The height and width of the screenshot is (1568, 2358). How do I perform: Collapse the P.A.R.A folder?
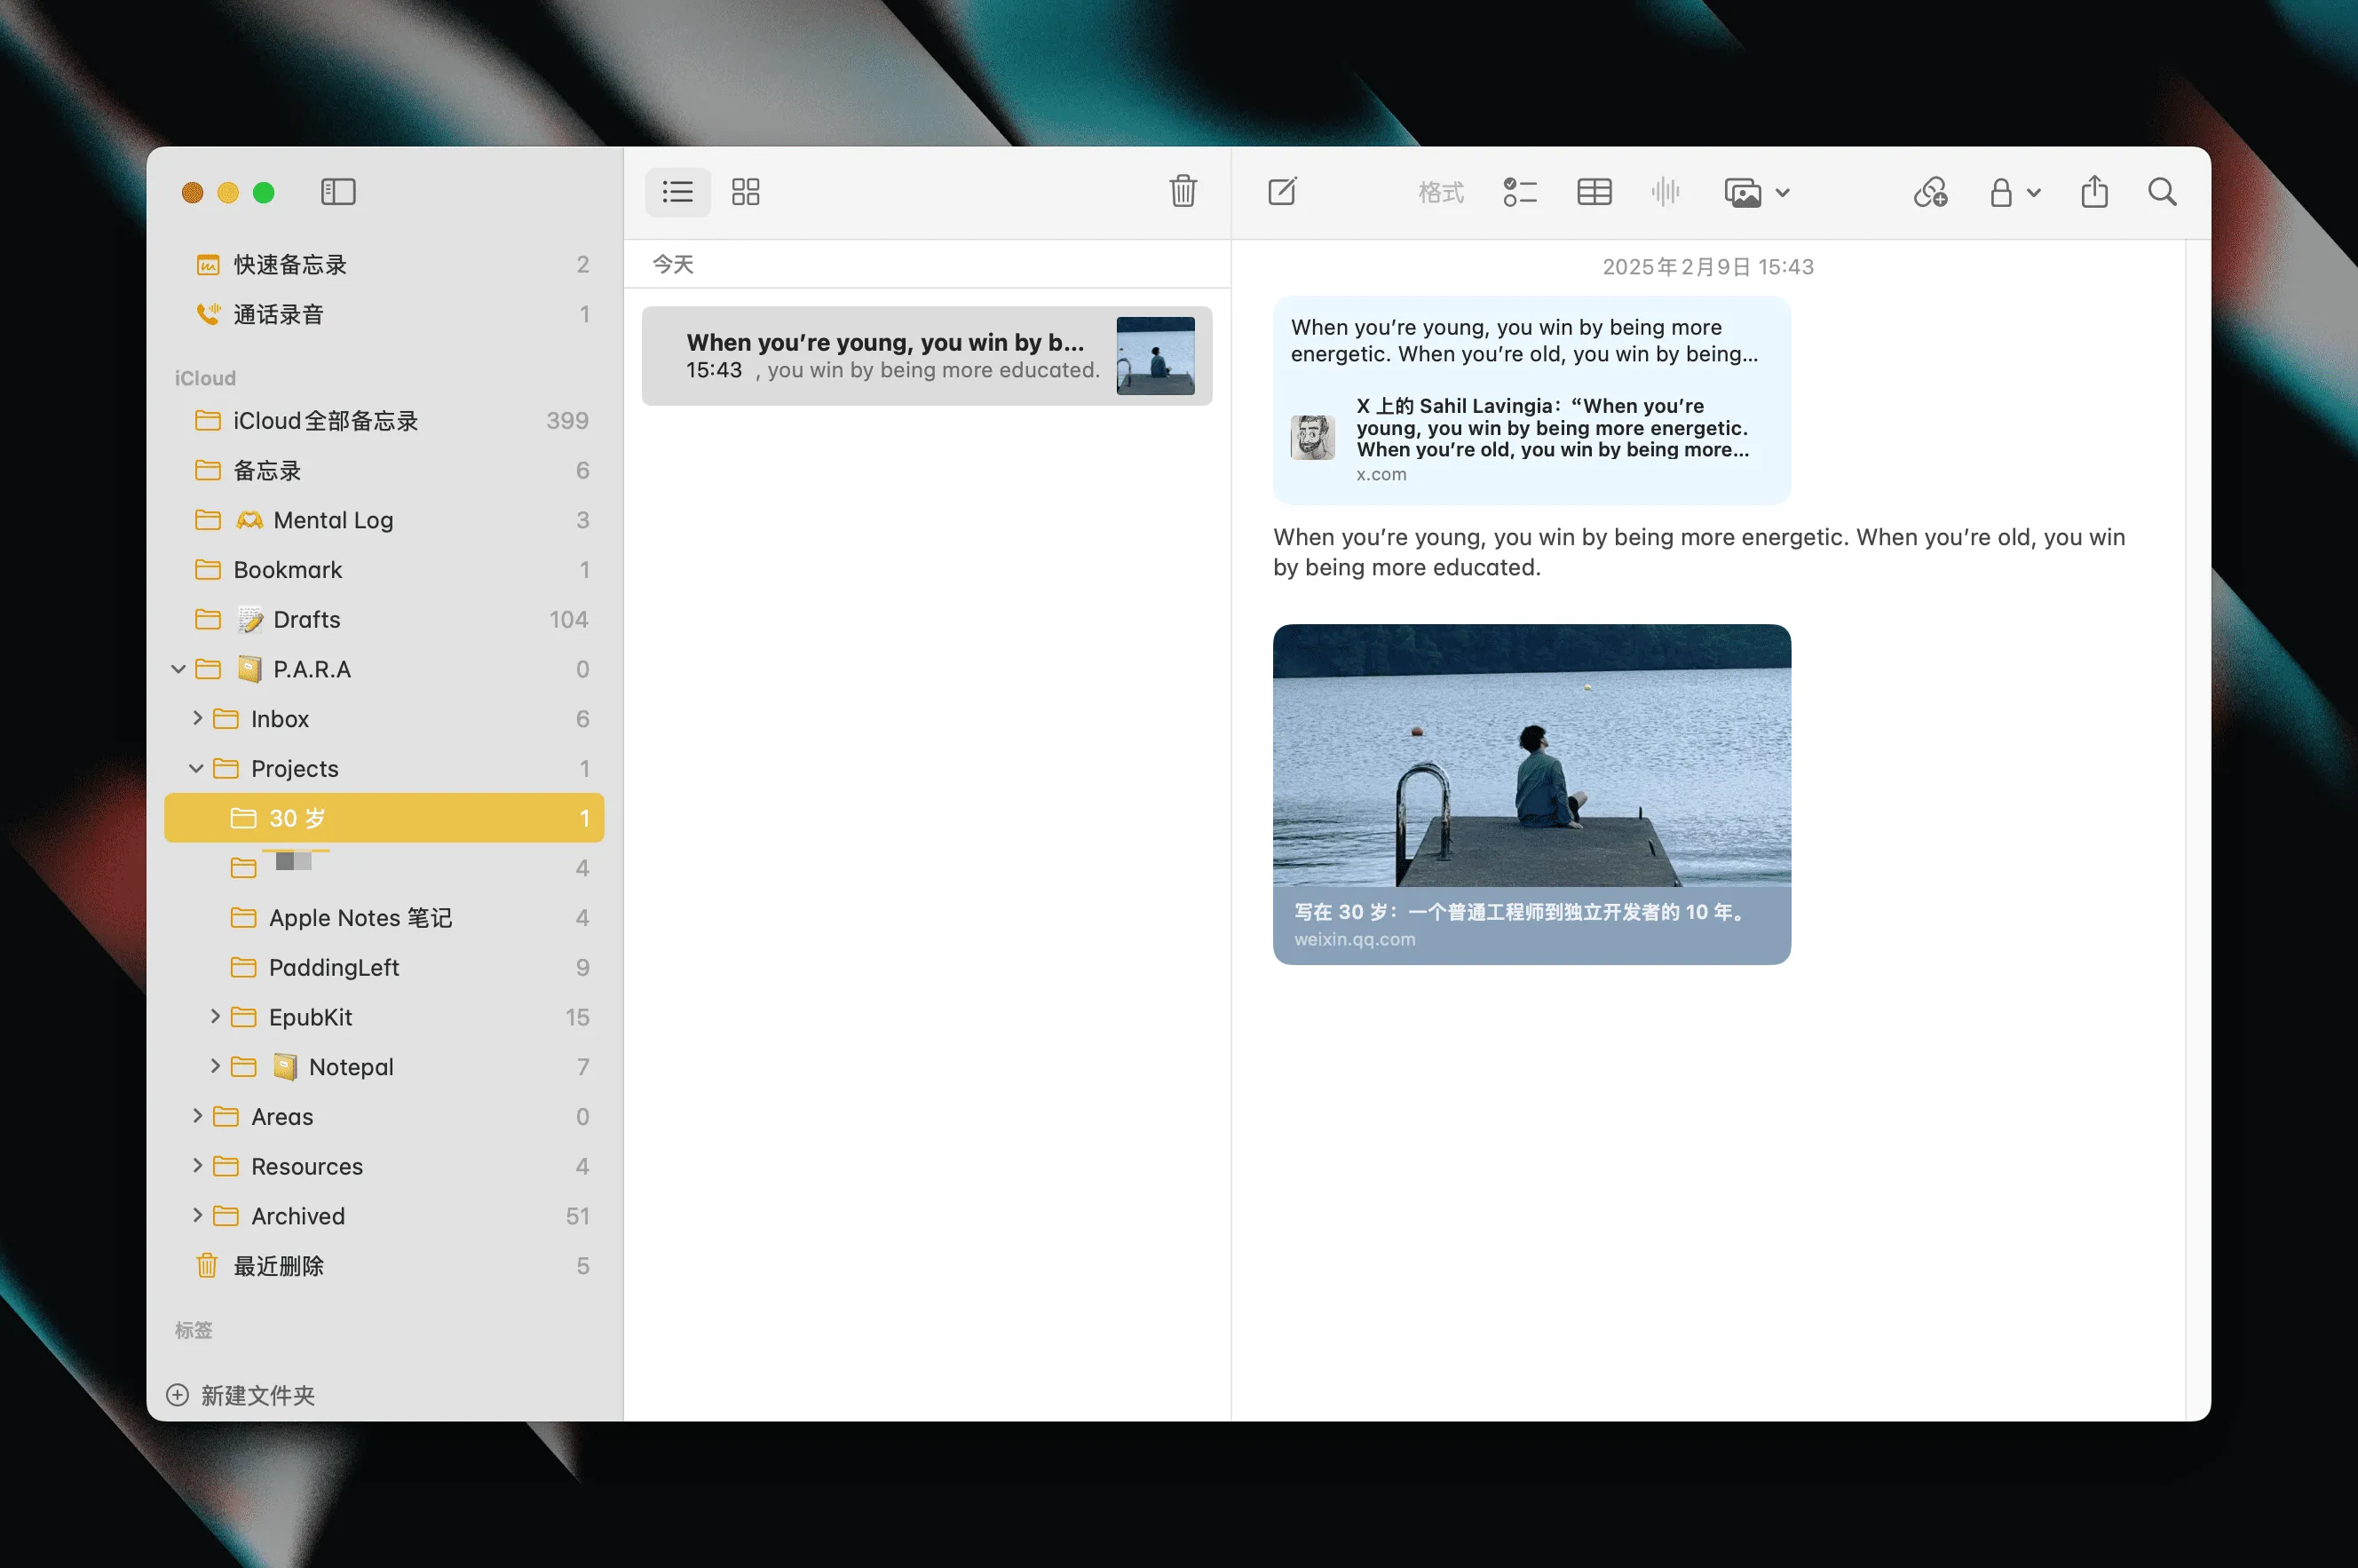pyautogui.click(x=178, y=669)
